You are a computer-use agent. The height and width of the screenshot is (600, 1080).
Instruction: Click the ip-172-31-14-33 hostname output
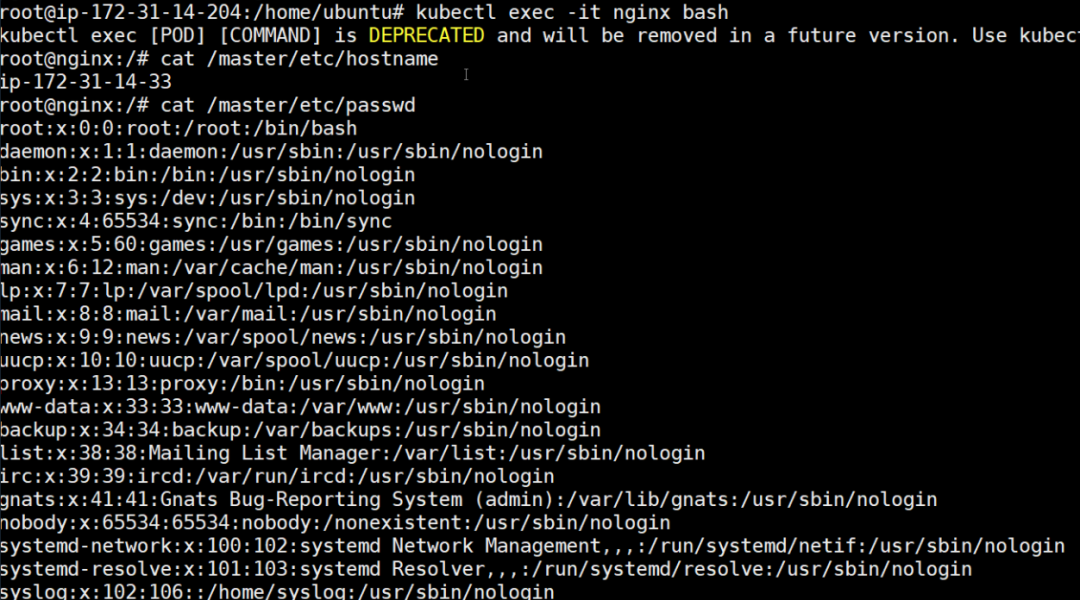pyautogui.click(x=86, y=82)
